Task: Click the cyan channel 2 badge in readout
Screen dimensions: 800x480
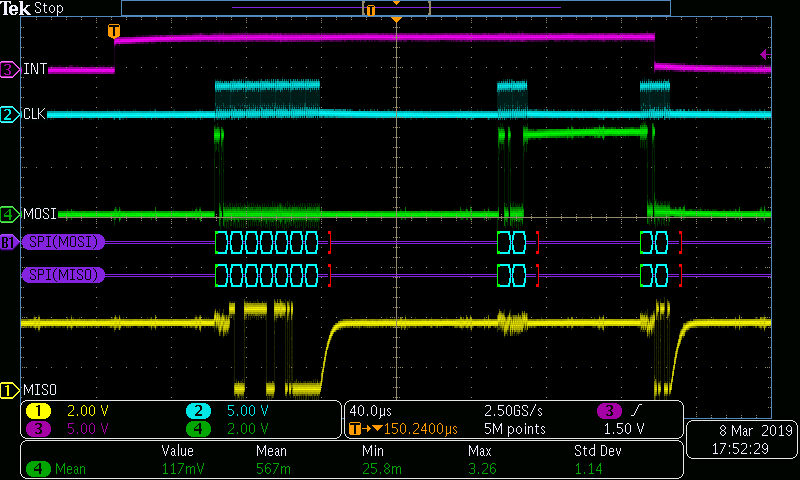Action: click(x=198, y=411)
